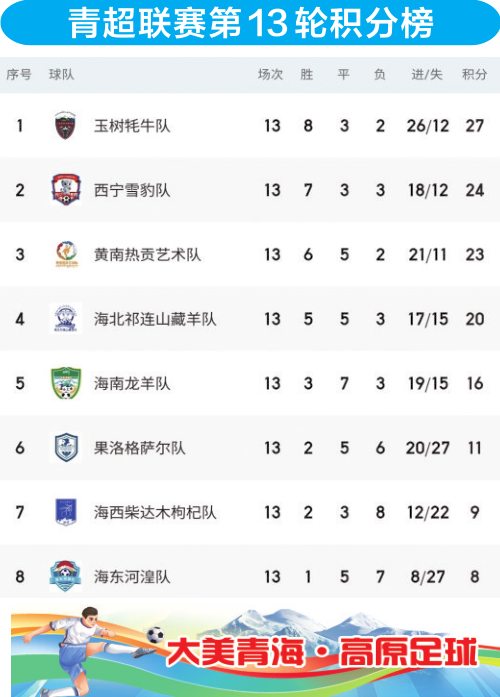Select the green 海南龙羊队 shield logo
Image resolution: width=500 pixels, height=697 pixels.
pos(66,383)
